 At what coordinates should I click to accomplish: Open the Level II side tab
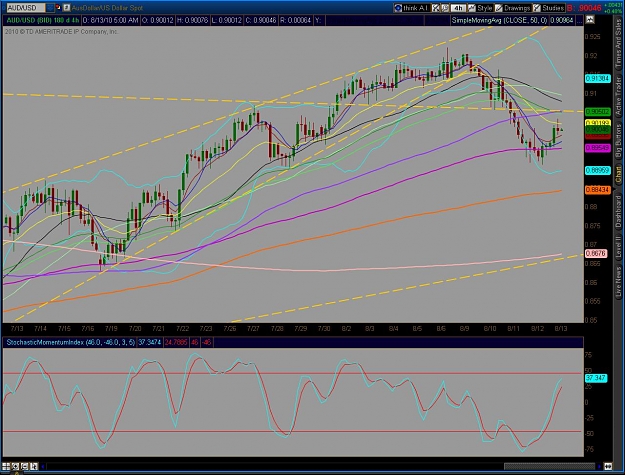(619, 247)
